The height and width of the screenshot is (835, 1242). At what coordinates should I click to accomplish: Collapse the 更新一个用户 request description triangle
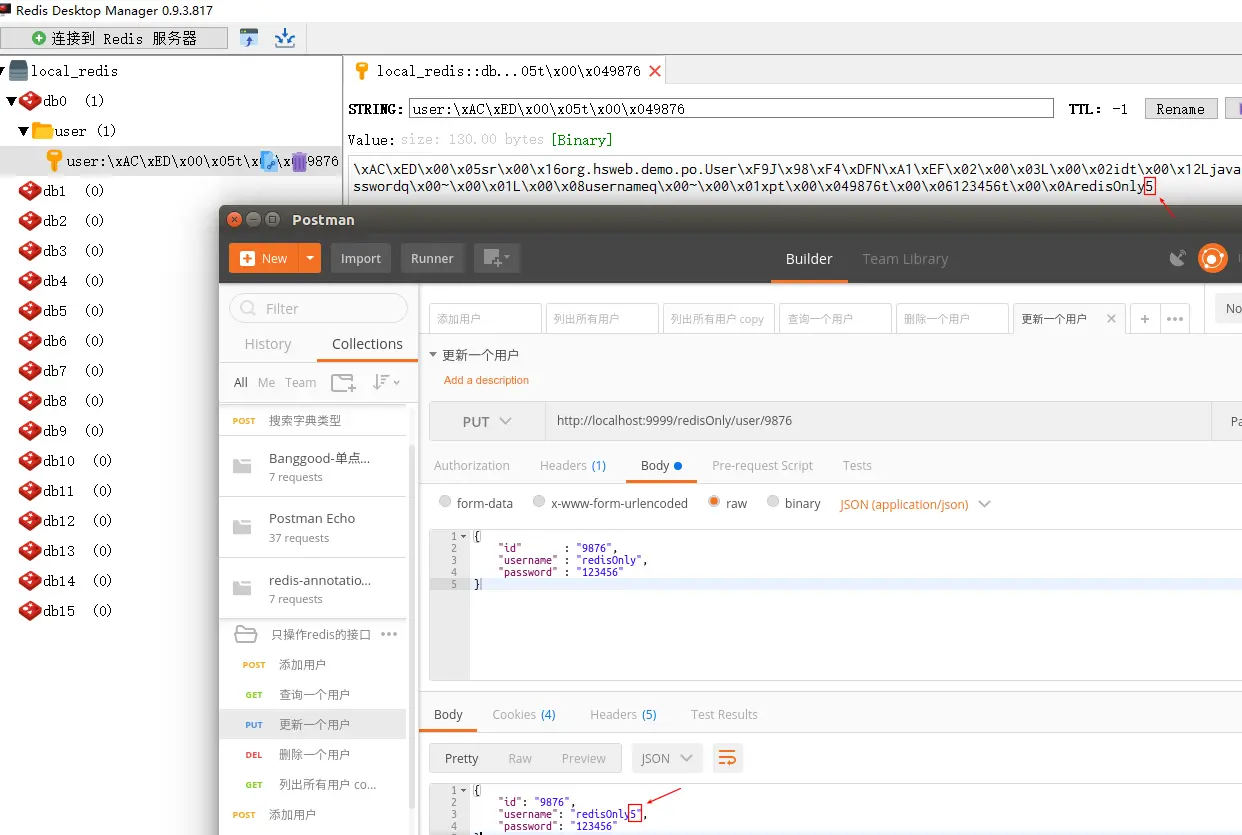coord(434,355)
